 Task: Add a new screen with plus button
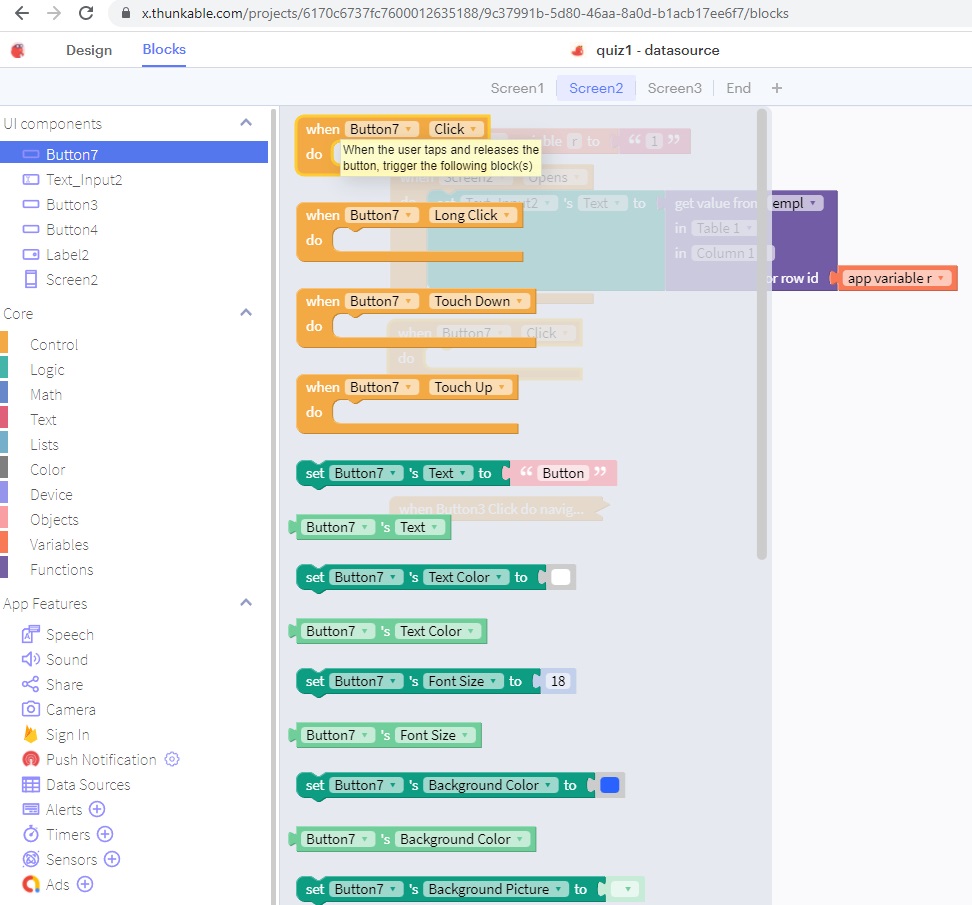(777, 88)
